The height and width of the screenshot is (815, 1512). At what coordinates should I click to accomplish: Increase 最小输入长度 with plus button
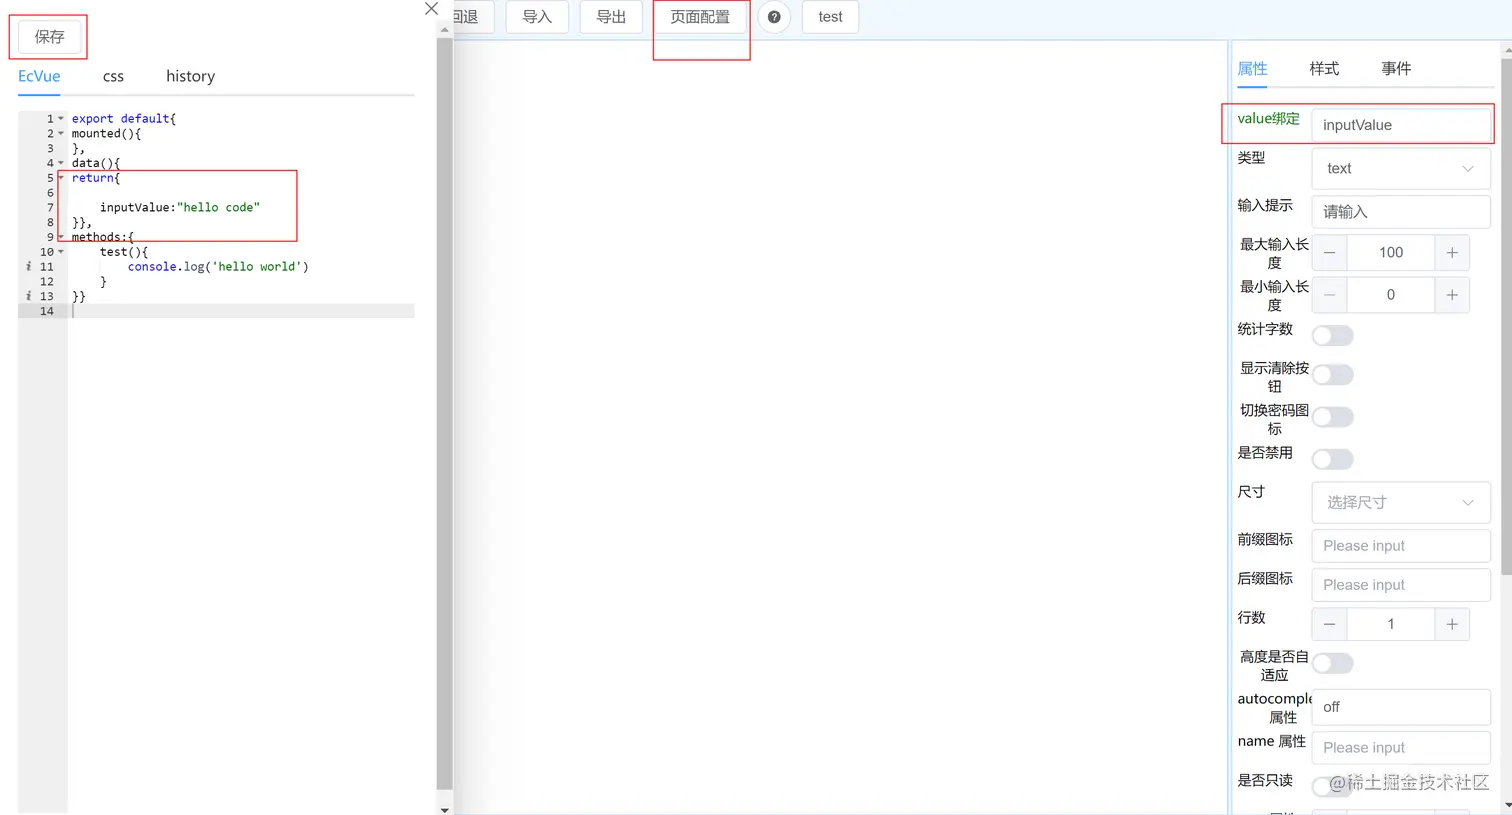click(1452, 295)
